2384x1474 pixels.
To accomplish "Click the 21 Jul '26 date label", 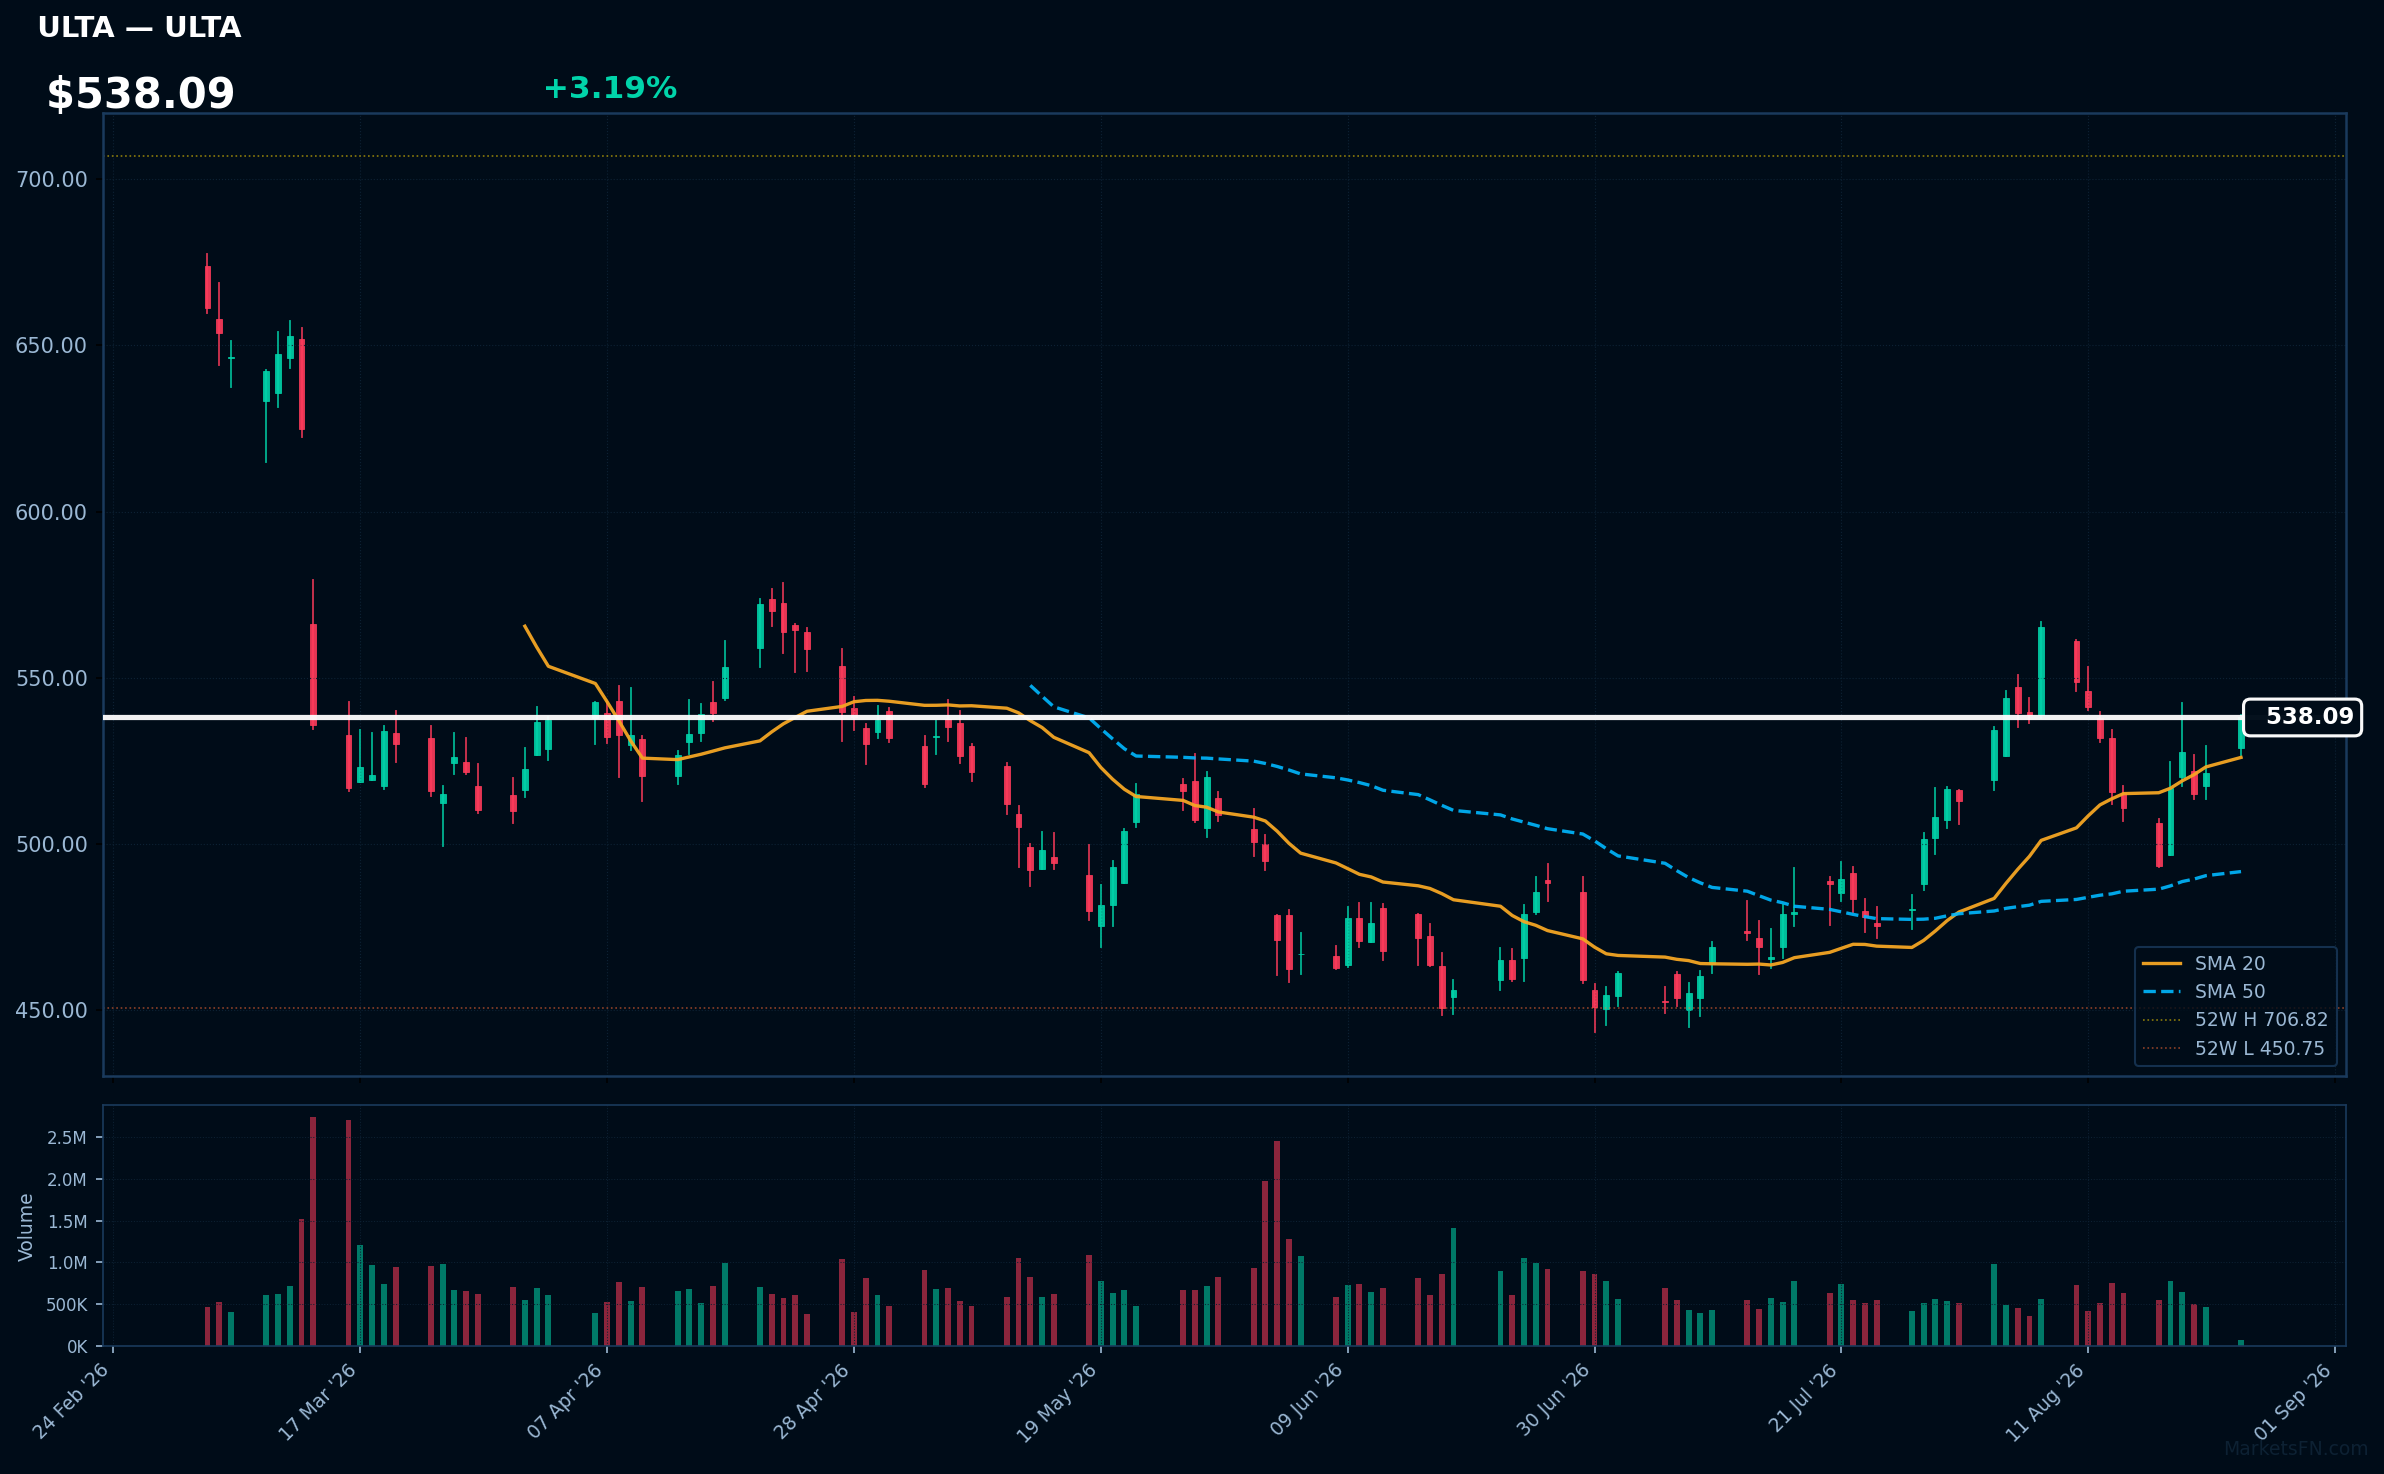I will point(1802,1400).
